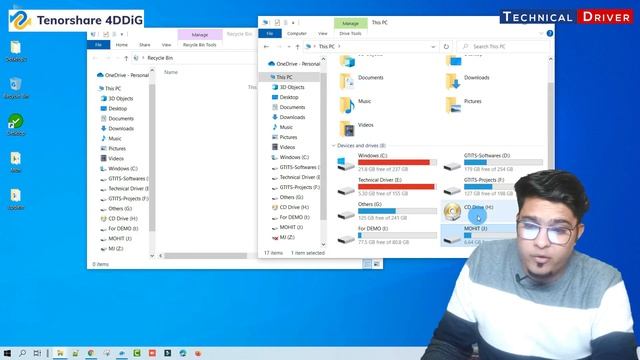Open View tab in Recycle Bin window
Viewport: 640px width, 360px height.
166,45
